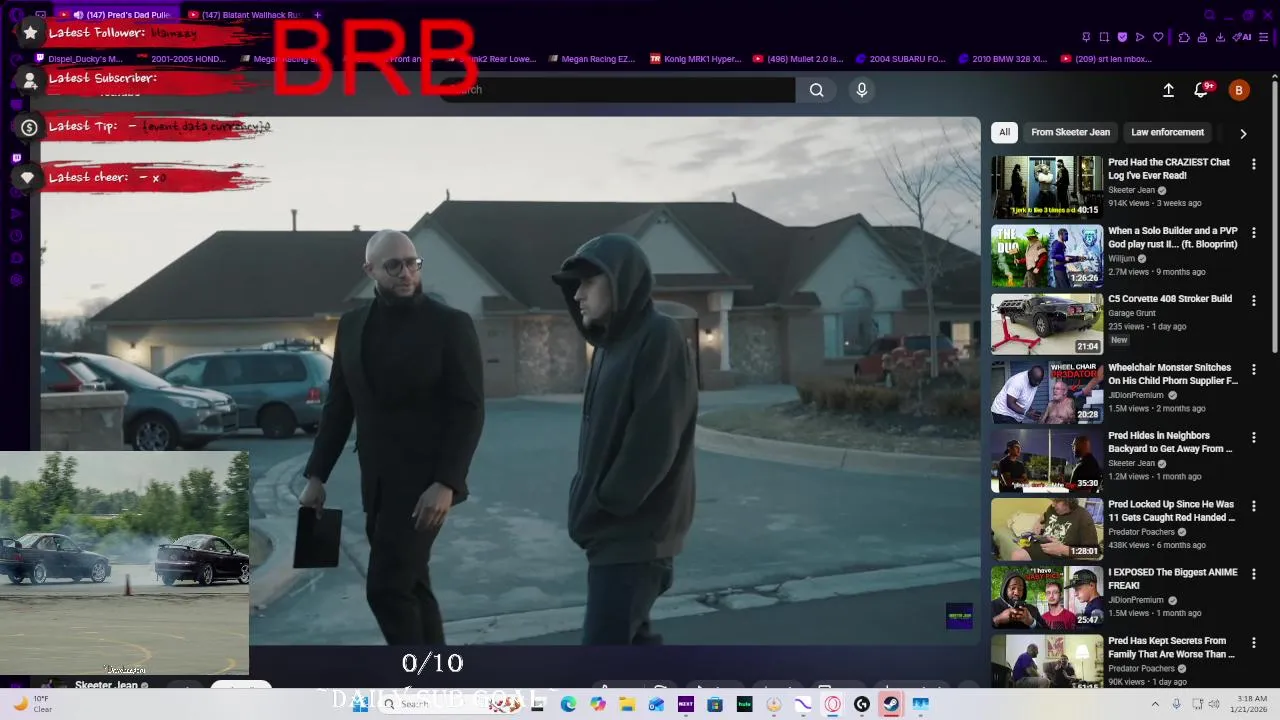Open the 2004 SUBARU FO bookmark
Screen dimensions: 1280x720
[900, 59]
